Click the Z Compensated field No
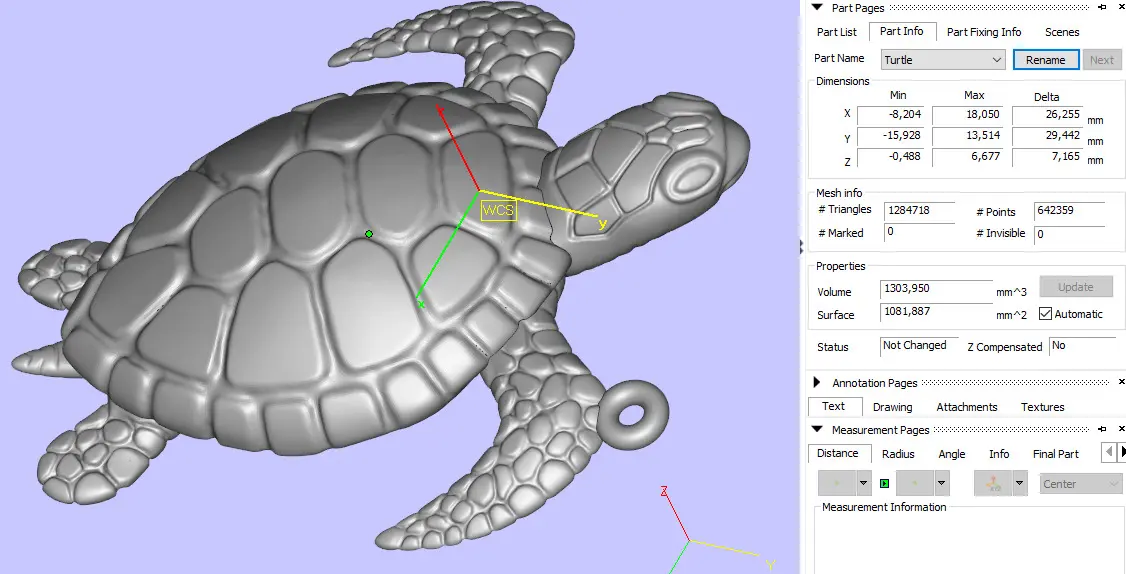 point(1082,346)
